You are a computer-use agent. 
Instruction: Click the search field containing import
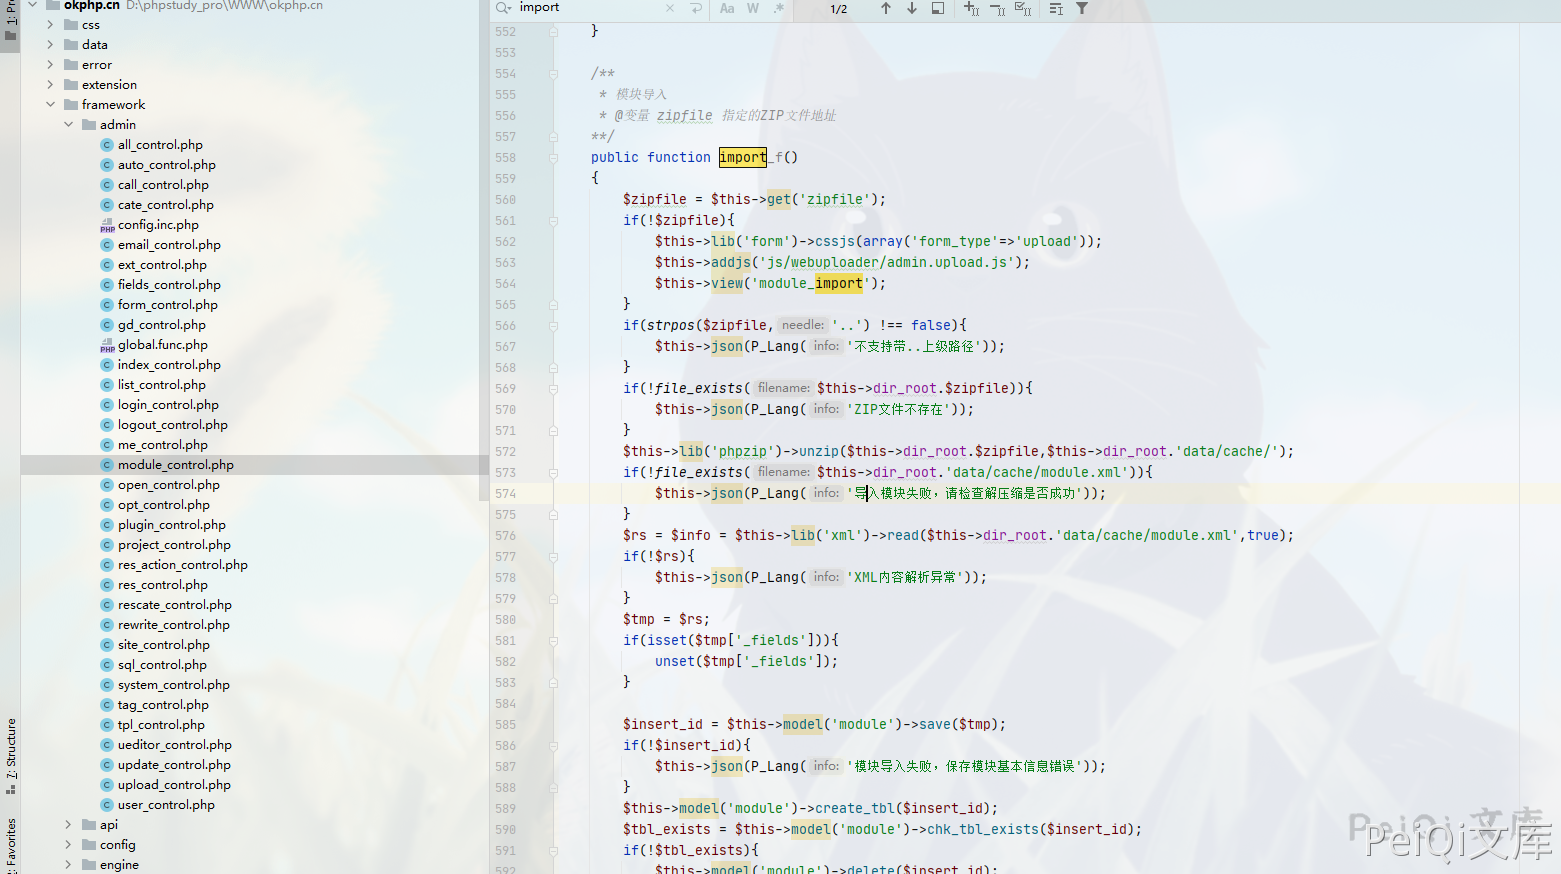click(590, 8)
